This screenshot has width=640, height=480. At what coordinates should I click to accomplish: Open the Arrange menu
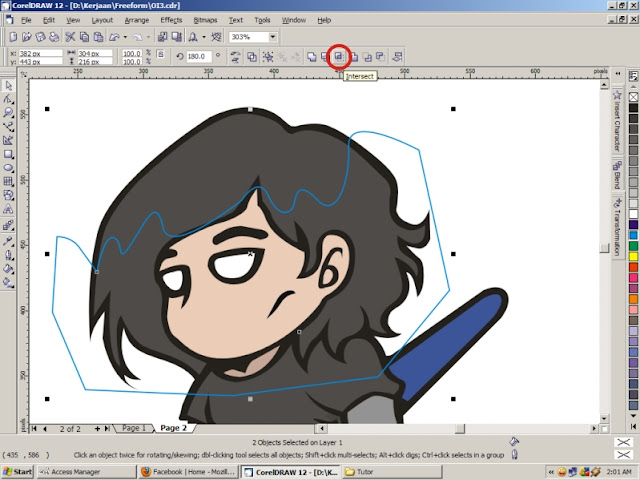coord(137,20)
